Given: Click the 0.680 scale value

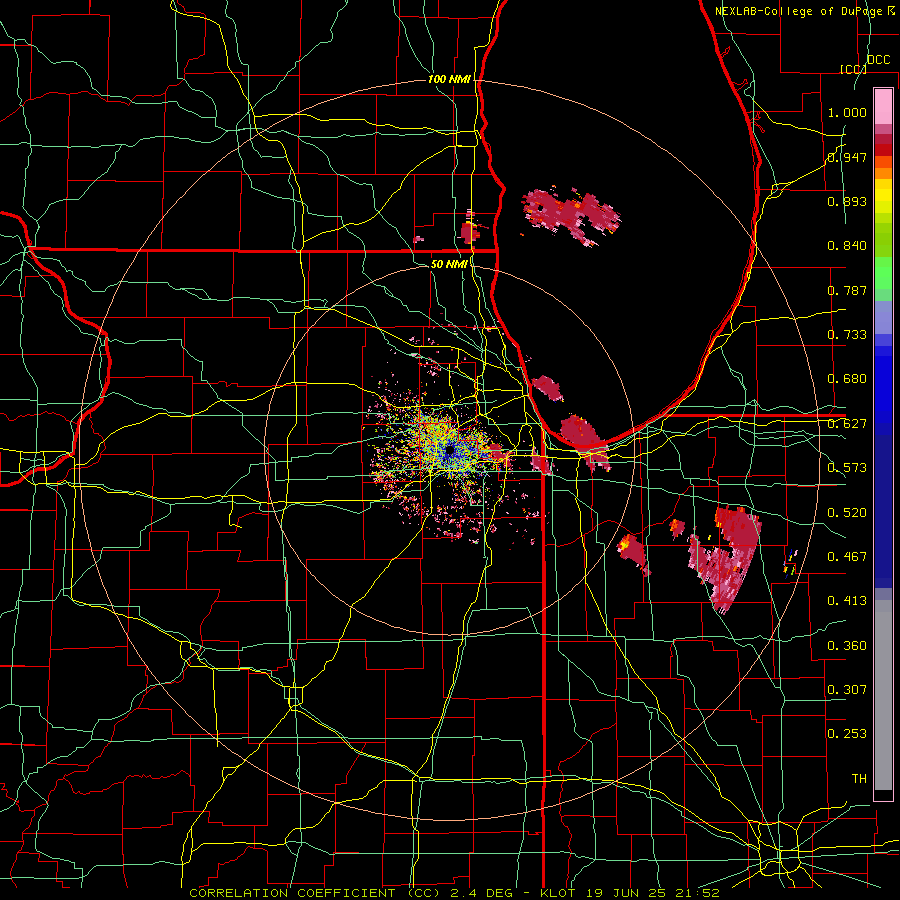Looking at the screenshot, I should (847, 379).
